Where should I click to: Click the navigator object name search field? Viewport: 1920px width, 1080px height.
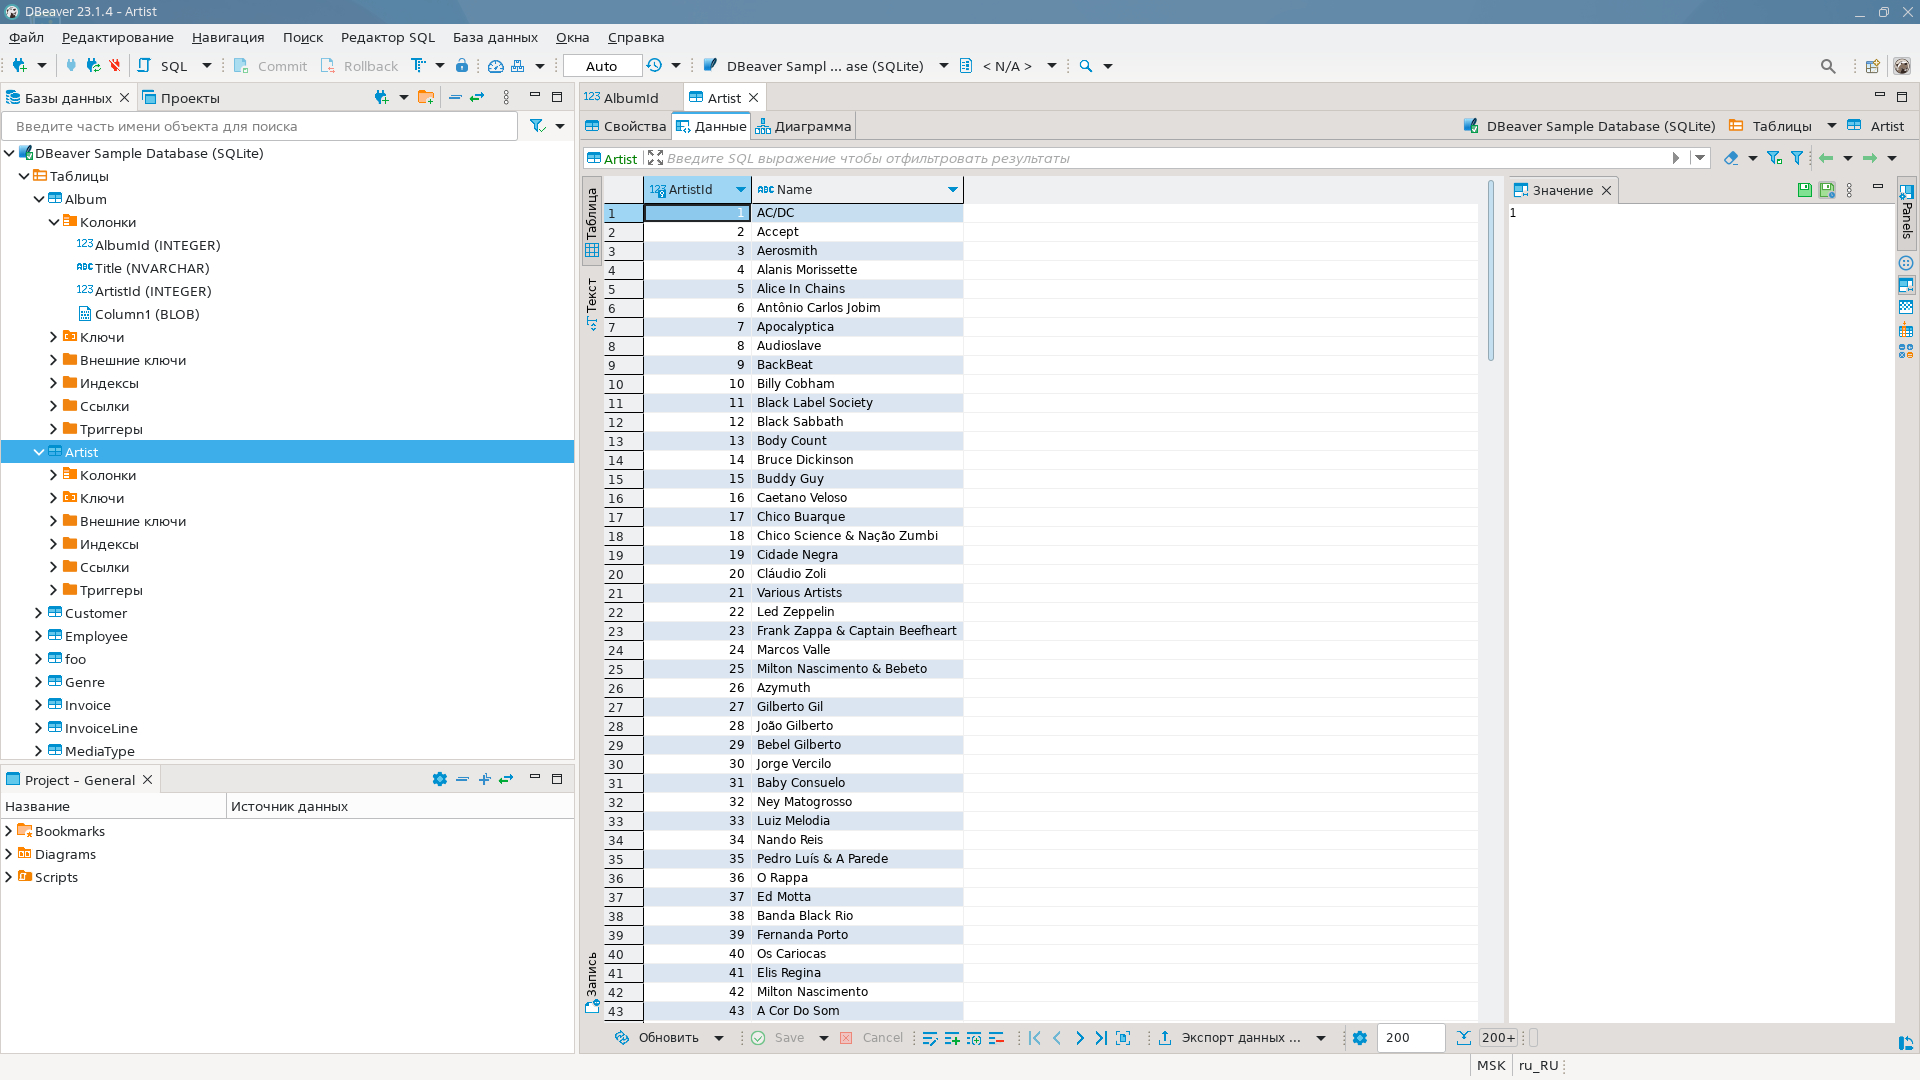260,126
